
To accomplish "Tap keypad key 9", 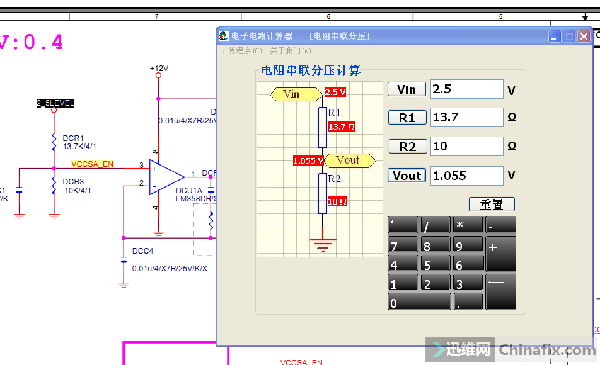I will click(468, 244).
